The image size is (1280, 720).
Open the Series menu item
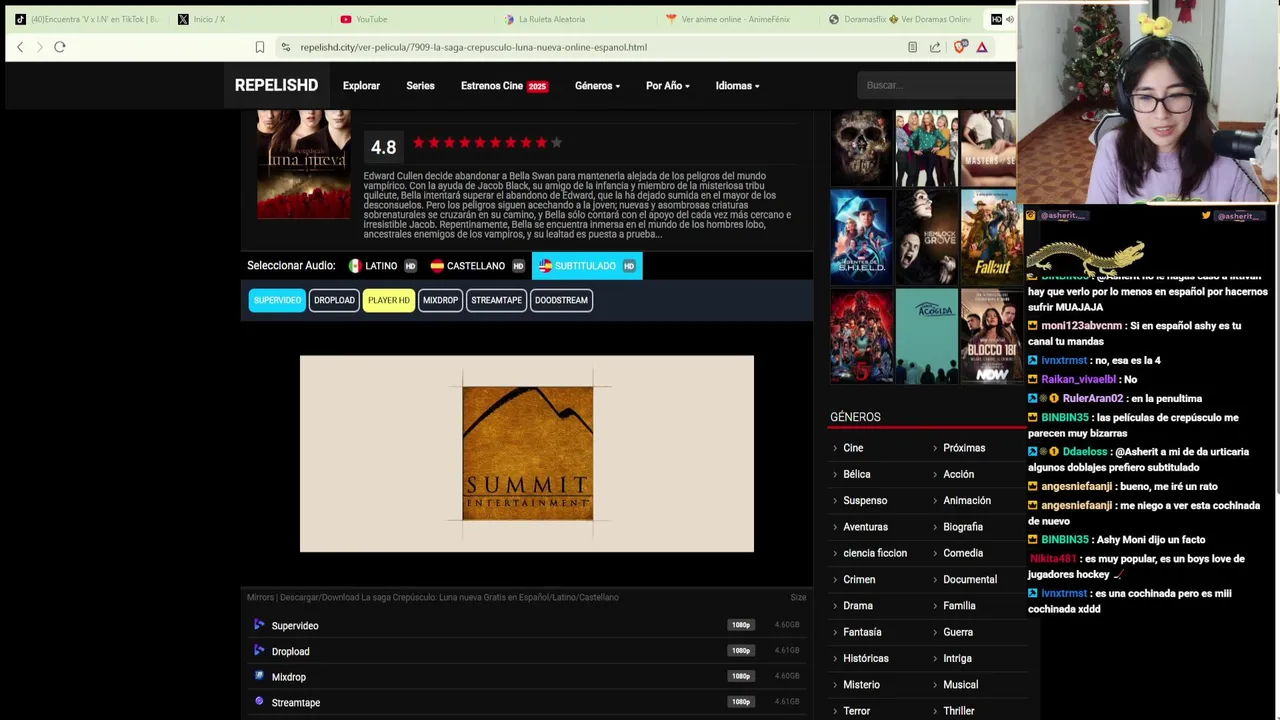(x=420, y=86)
